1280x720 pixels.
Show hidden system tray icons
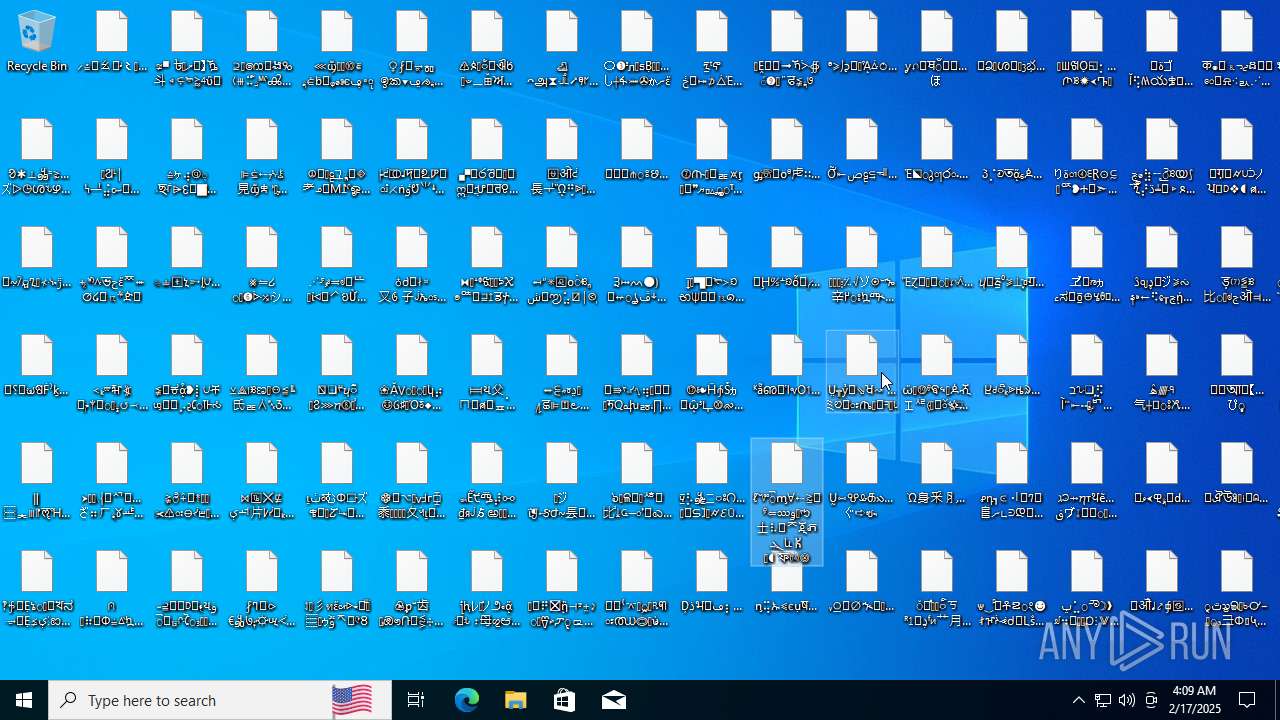click(1078, 700)
